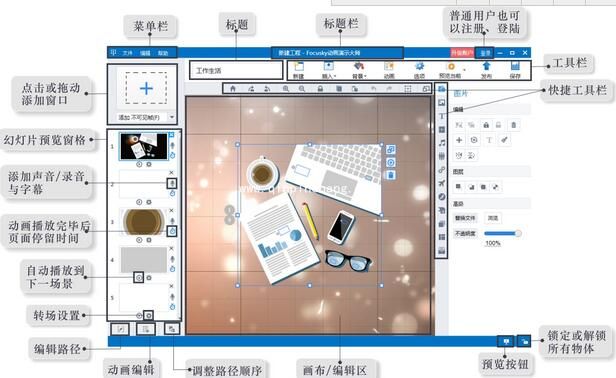
Task: Click the zoom in magnifier icon
Action: [x=286, y=89]
